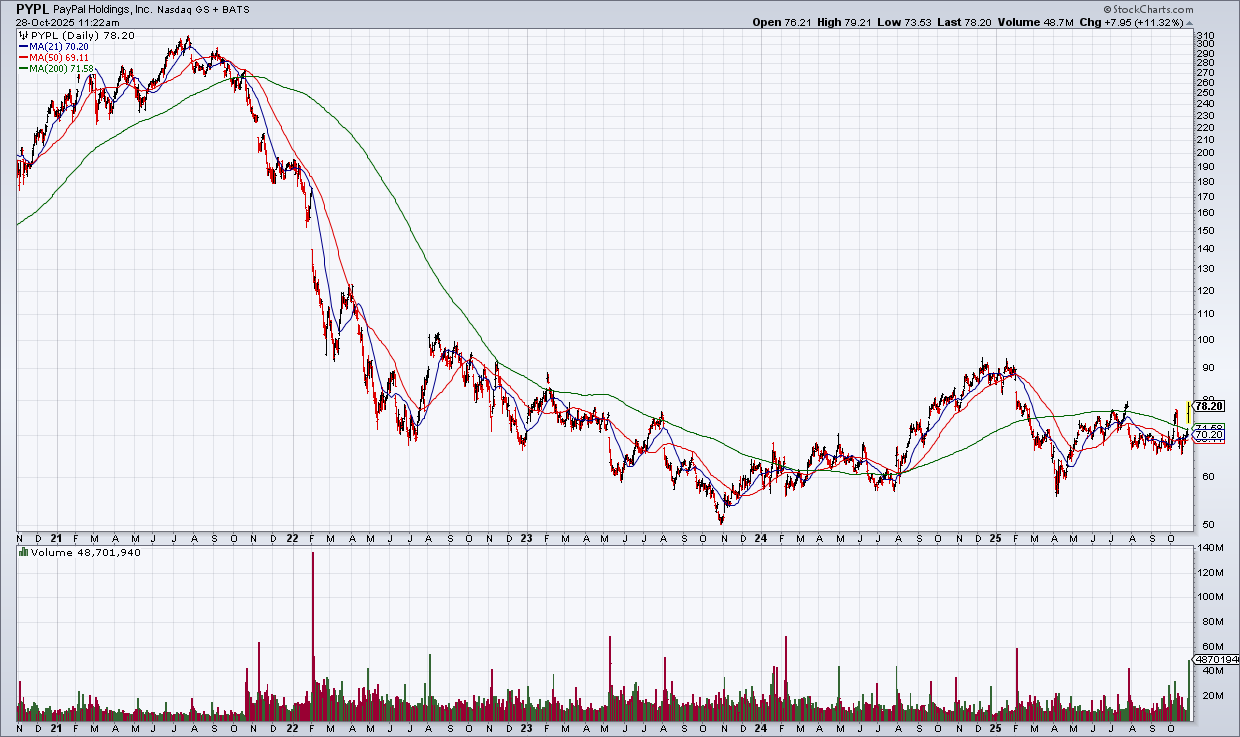
Task: Click the volume bars icon in lower panel
Action: pyautogui.click(x=21, y=552)
